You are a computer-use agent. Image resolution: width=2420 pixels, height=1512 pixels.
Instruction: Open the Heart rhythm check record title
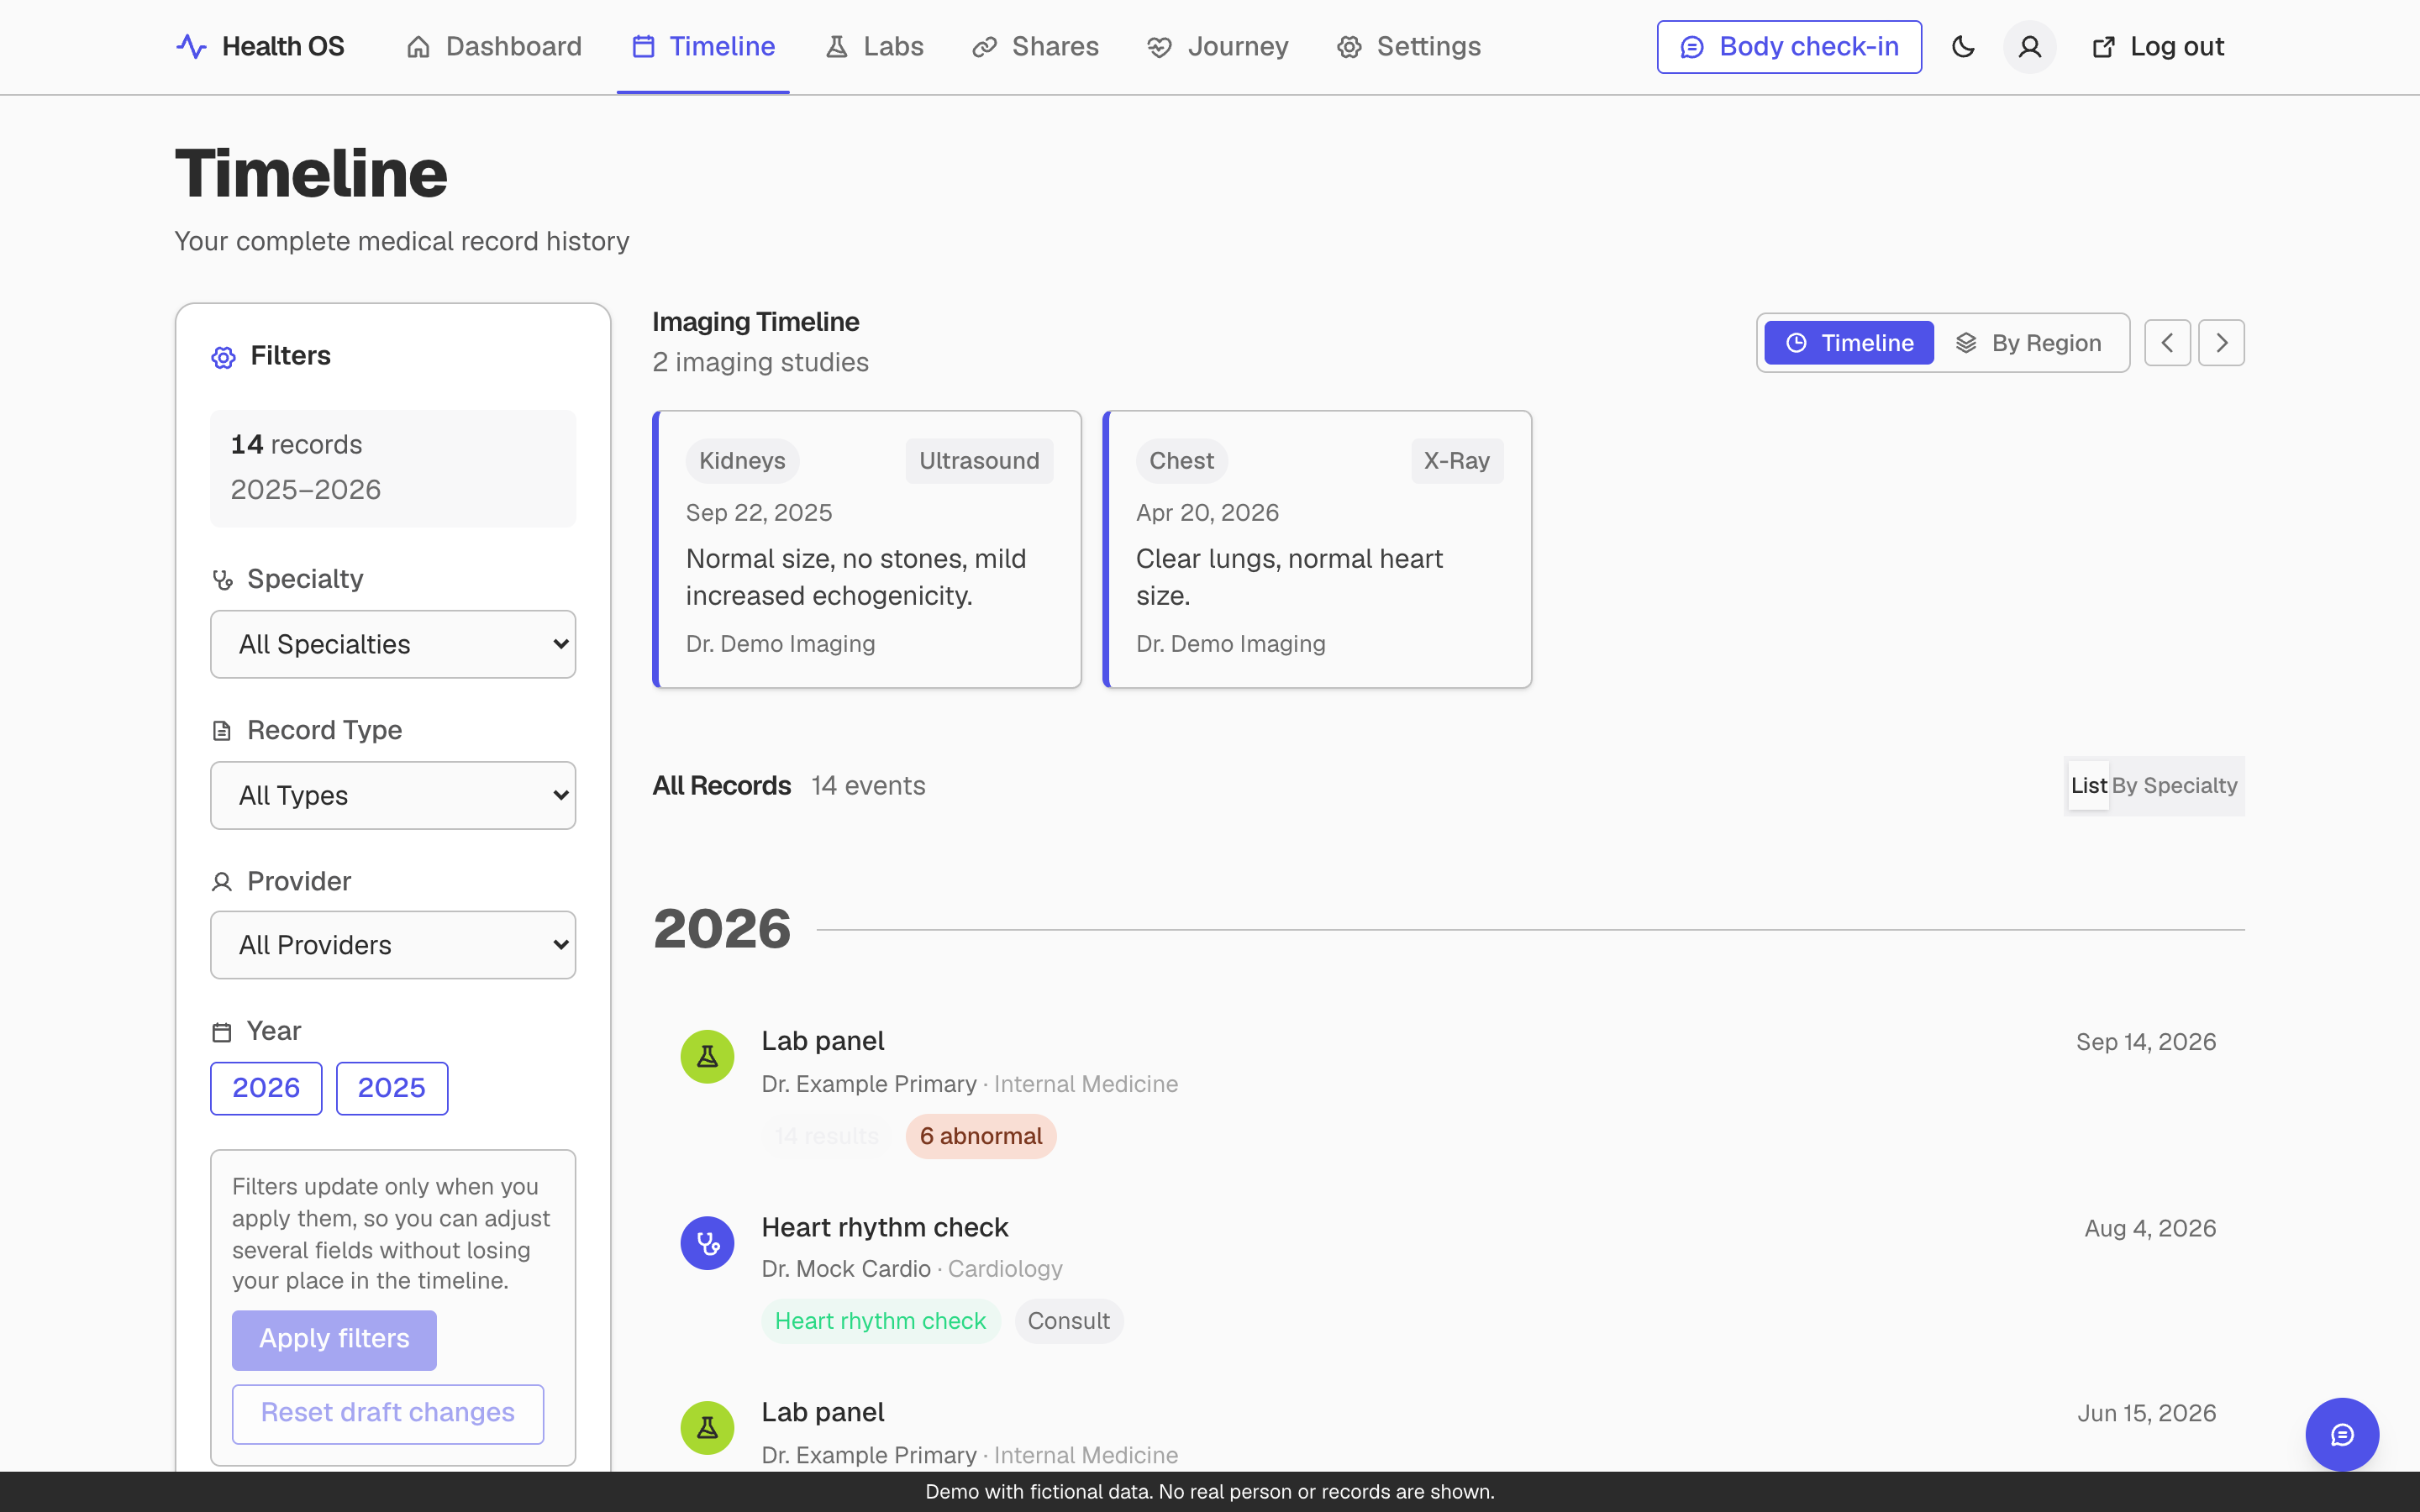tap(885, 1228)
